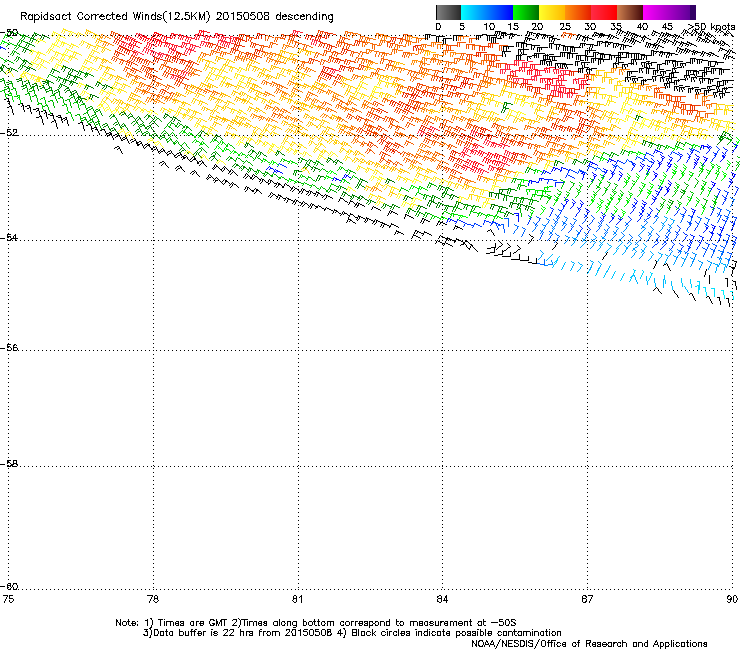Click the 'NOAA/NESDIS/Office of Research and Applications' credit
This screenshot has height=650, width=740.
coord(589,644)
